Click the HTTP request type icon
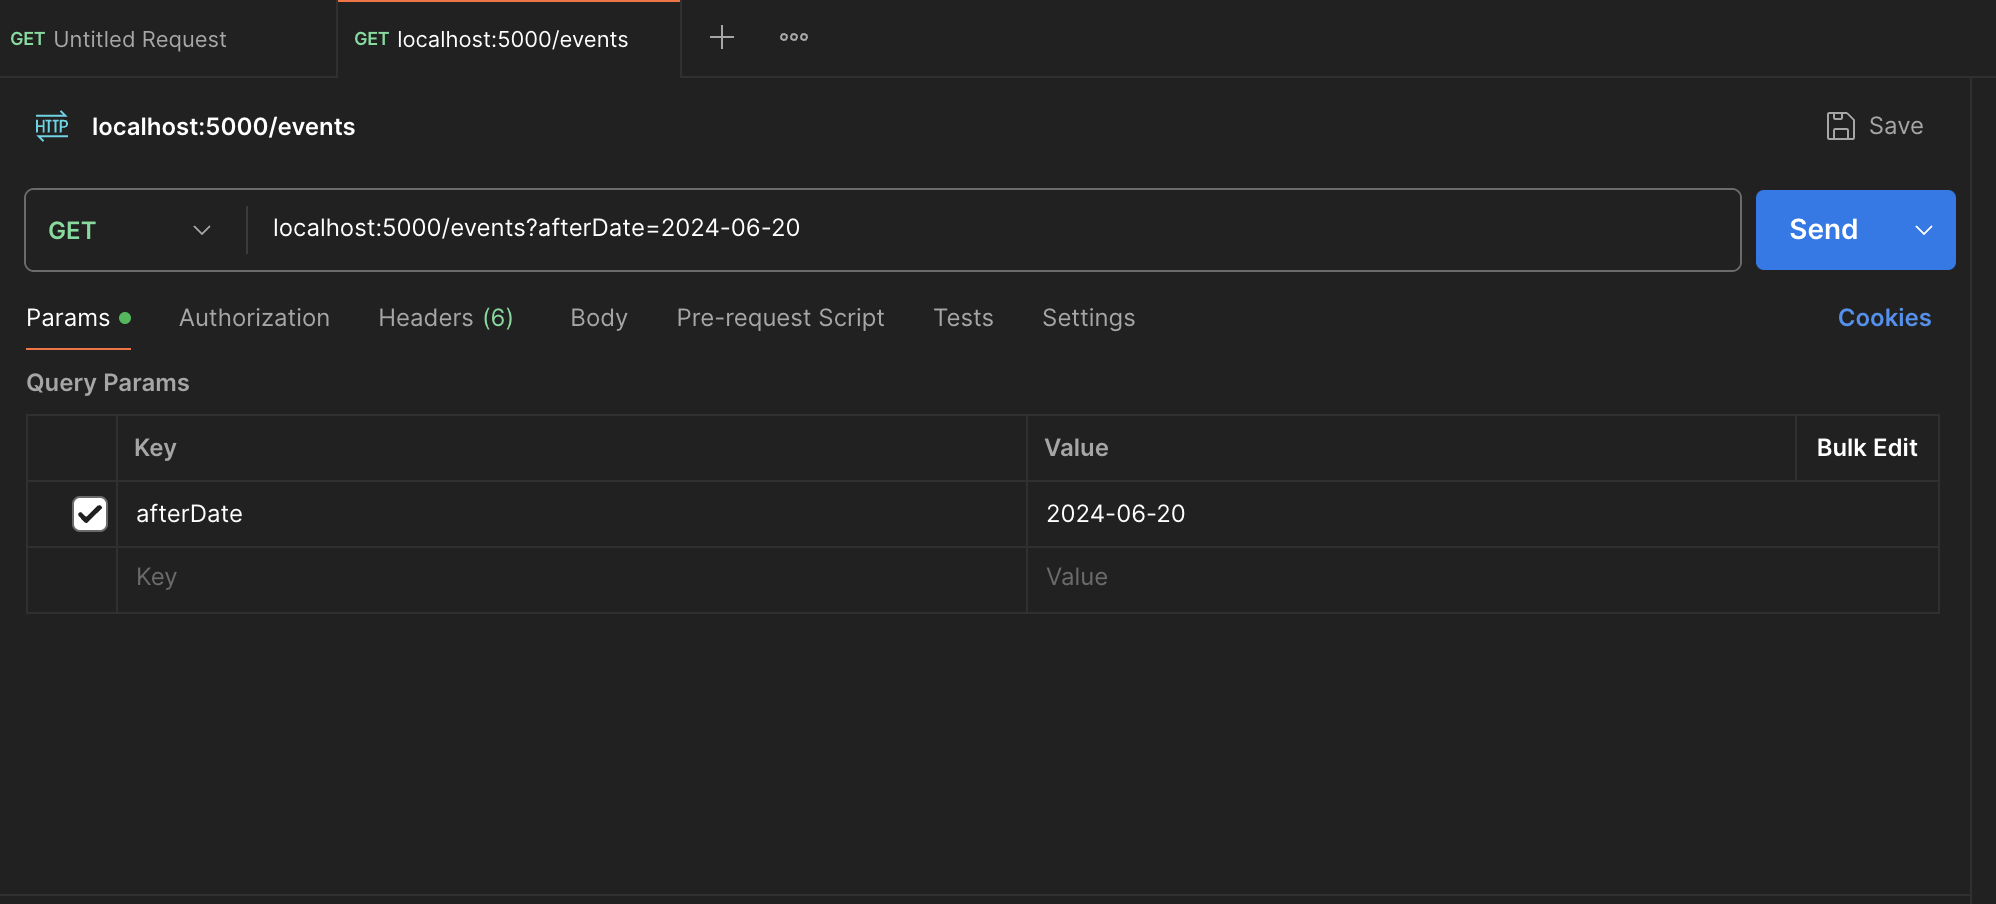 coord(52,126)
